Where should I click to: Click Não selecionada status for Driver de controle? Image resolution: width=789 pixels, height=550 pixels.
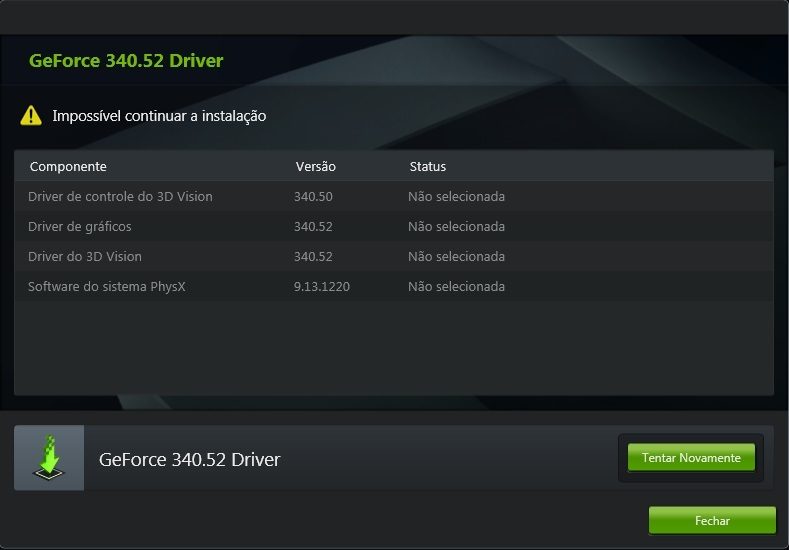pyautogui.click(x=456, y=196)
